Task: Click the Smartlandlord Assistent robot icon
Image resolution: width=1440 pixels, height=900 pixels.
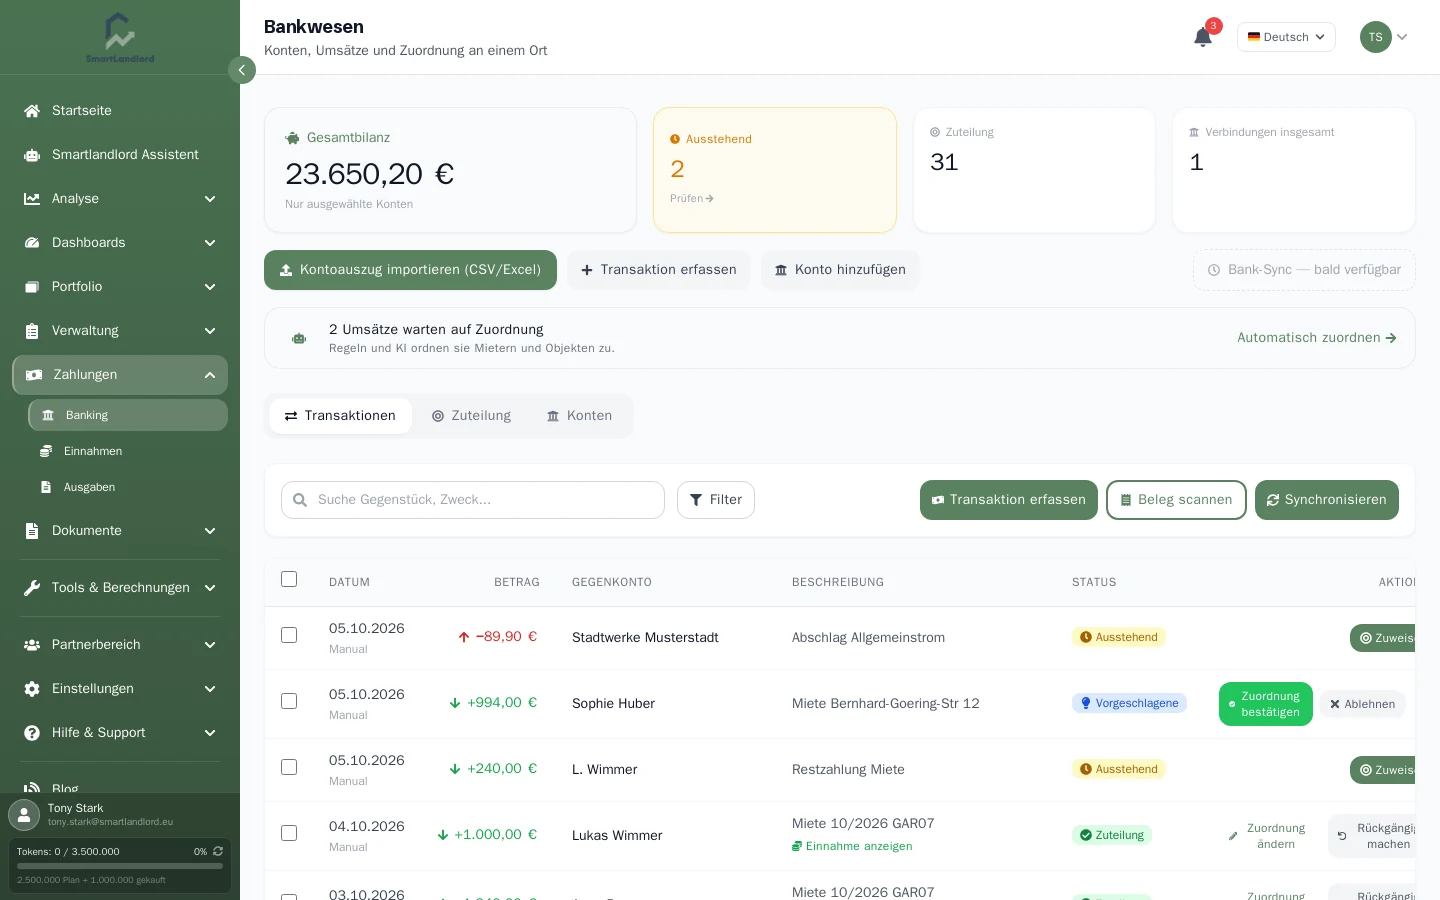Action: [x=32, y=155]
